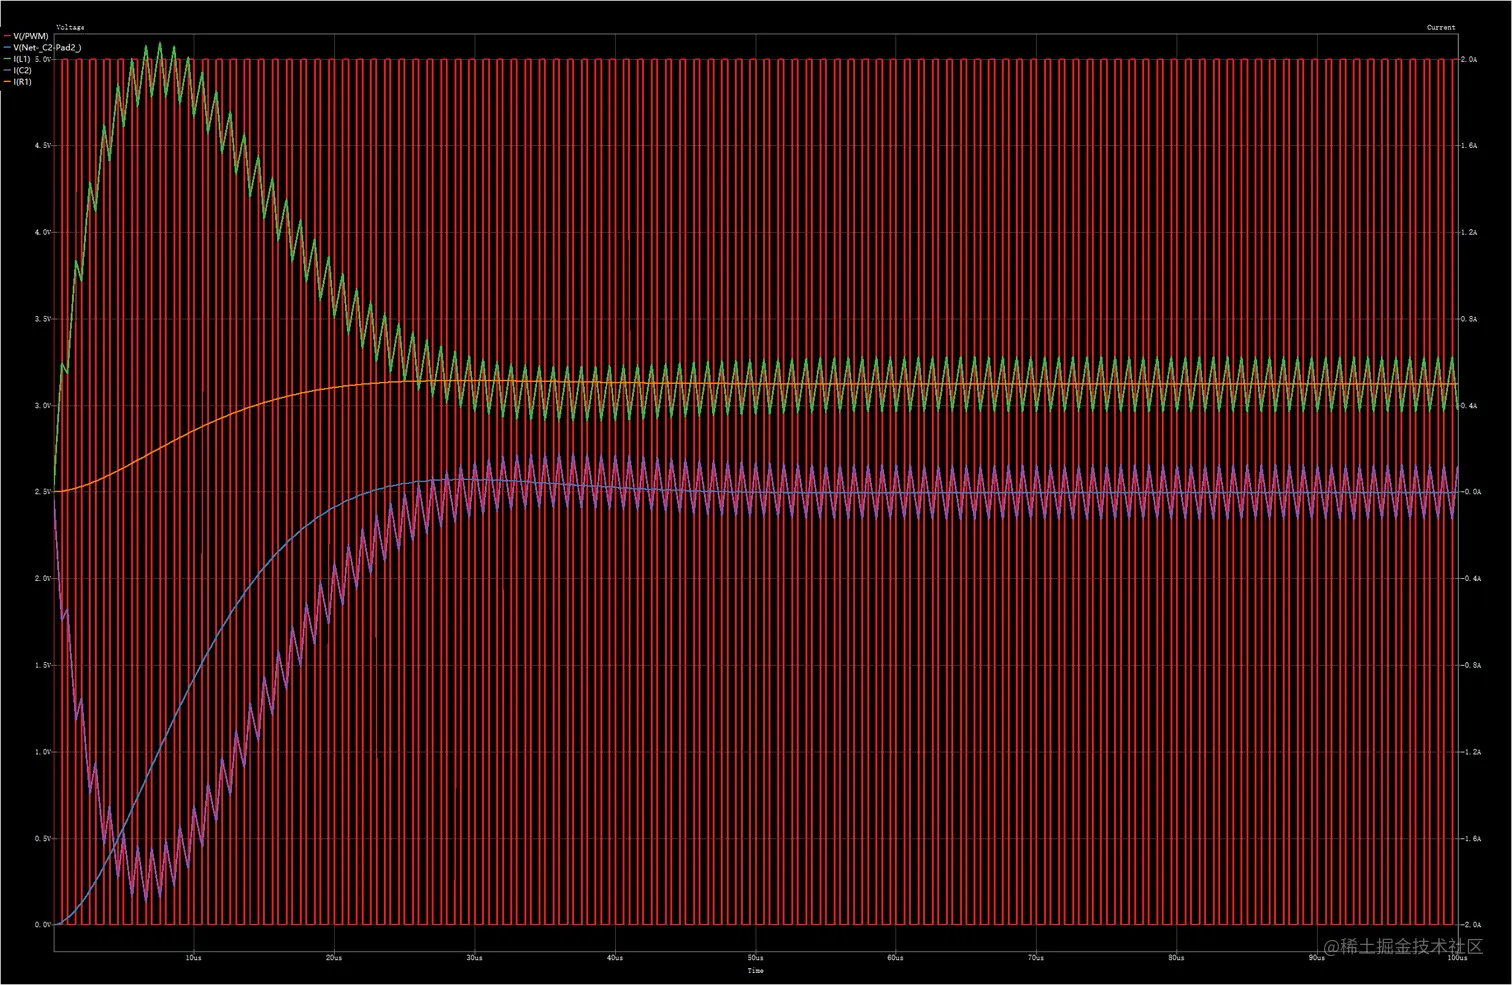Click the 0.0A current axis label

click(x=1472, y=492)
